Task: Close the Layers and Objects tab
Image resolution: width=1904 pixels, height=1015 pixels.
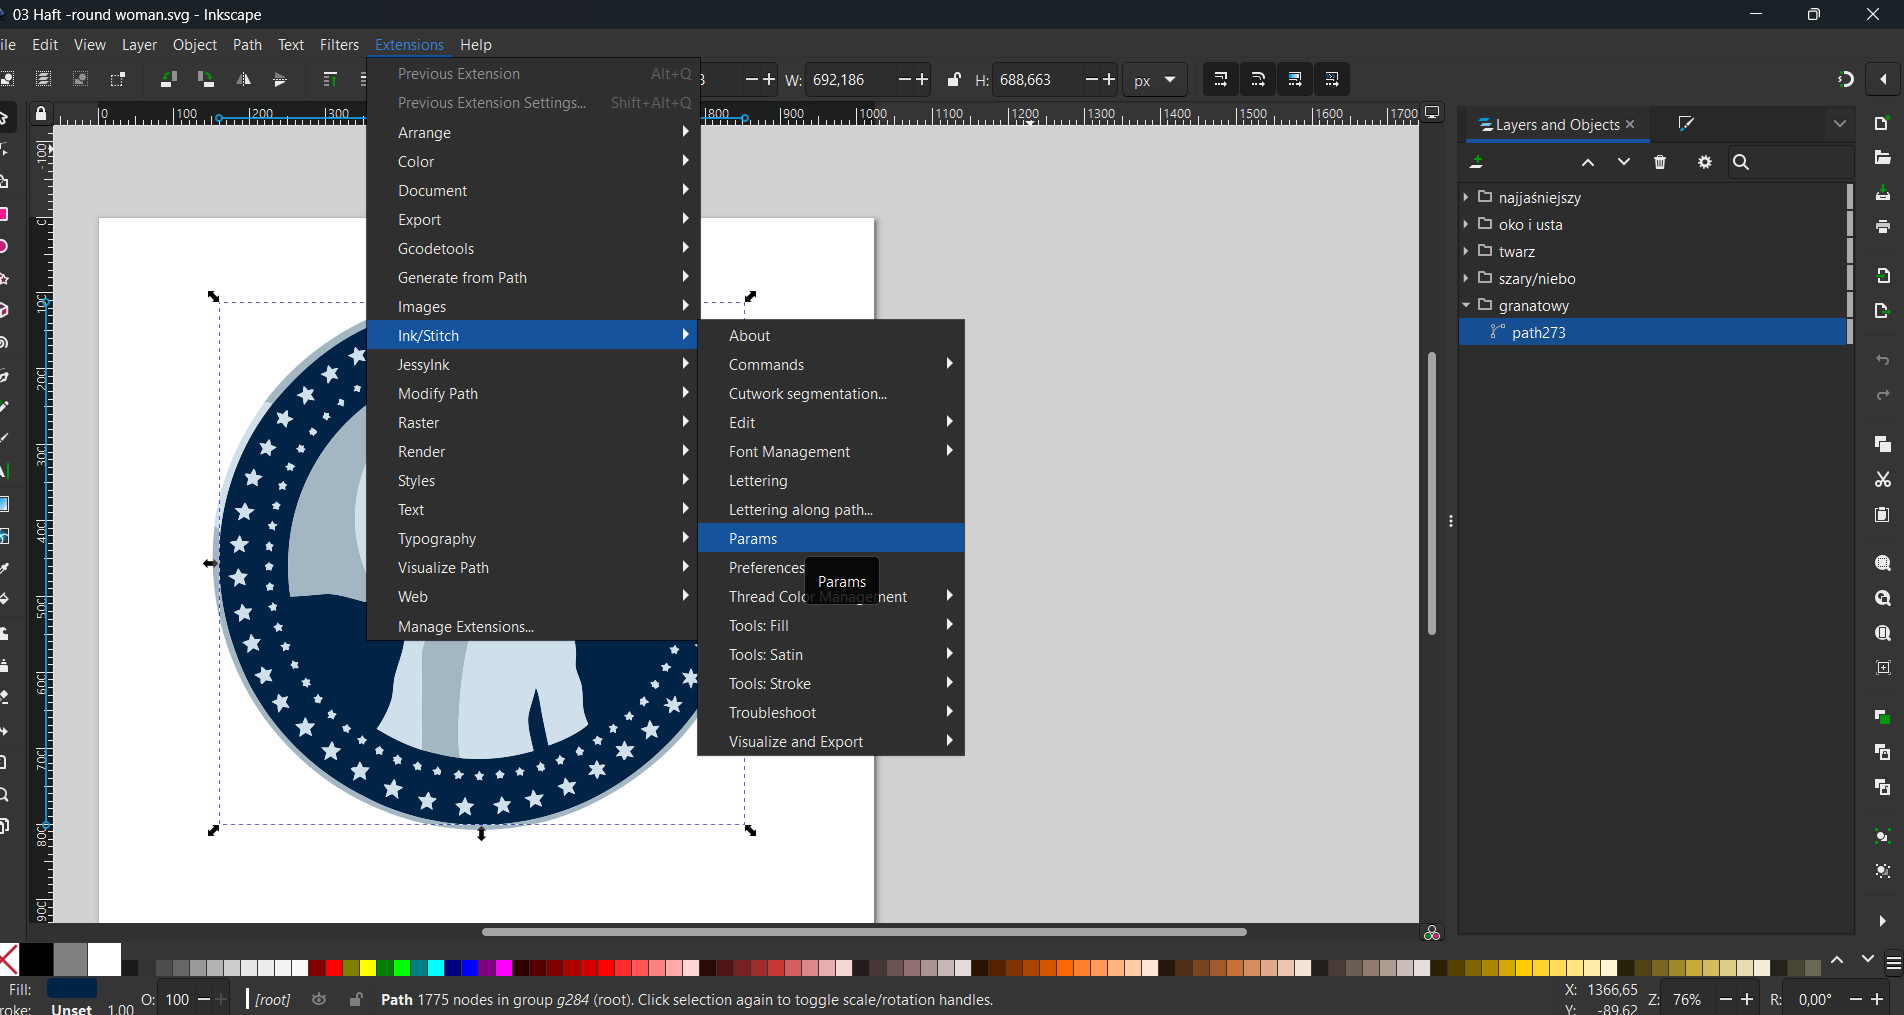Action: point(1631,124)
